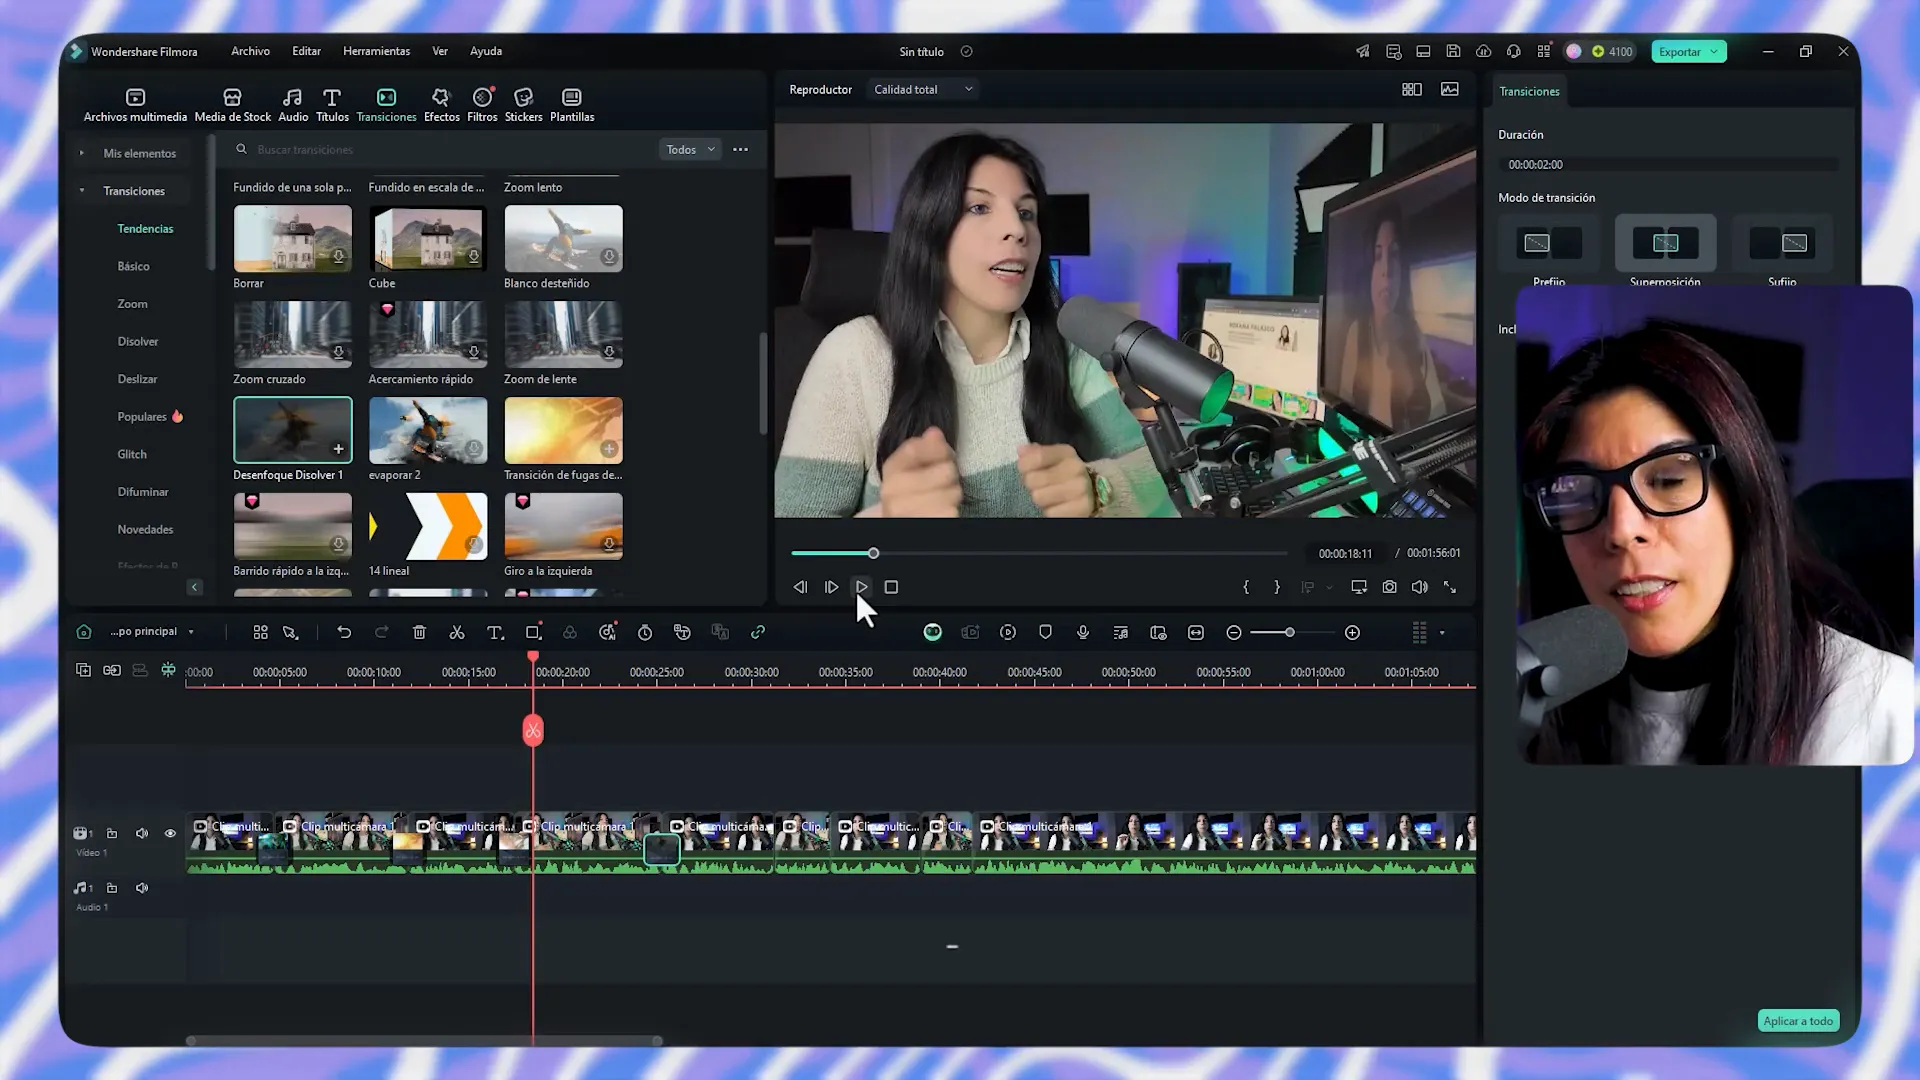Open the main timeline dropdown
The height and width of the screenshot is (1080, 1920).
click(152, 632)
